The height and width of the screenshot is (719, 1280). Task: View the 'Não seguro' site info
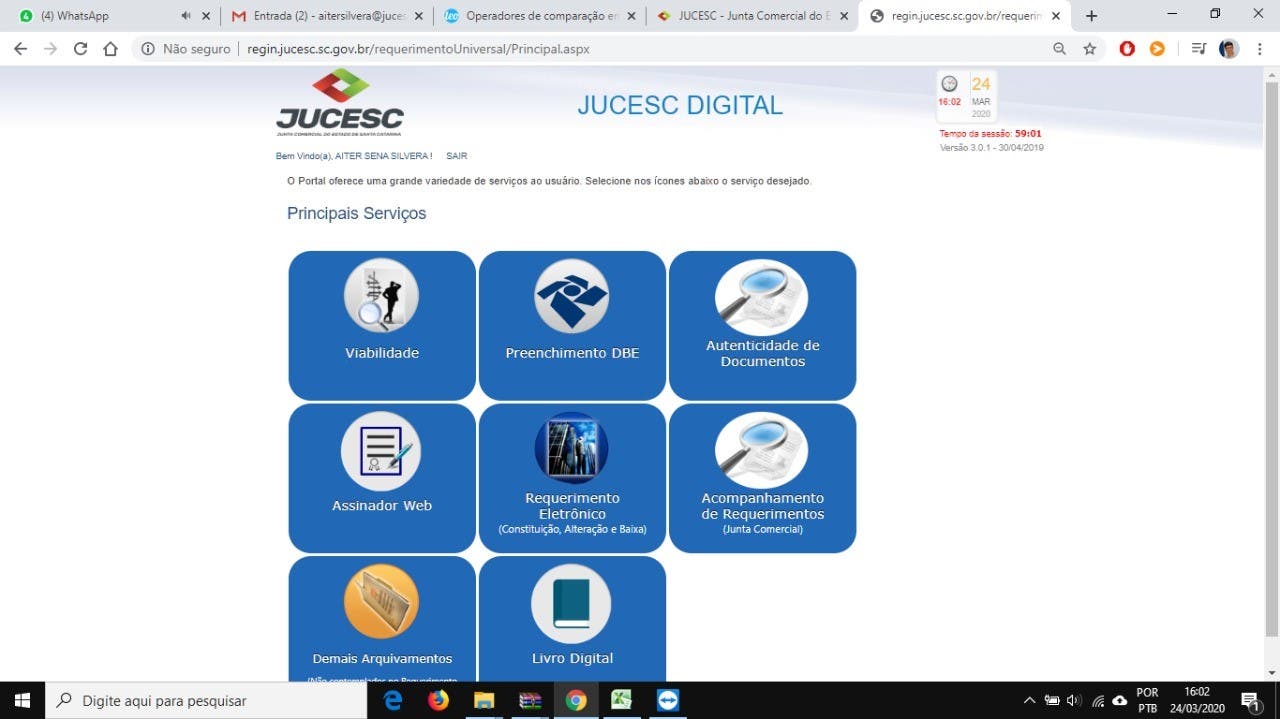coord(187,49)
